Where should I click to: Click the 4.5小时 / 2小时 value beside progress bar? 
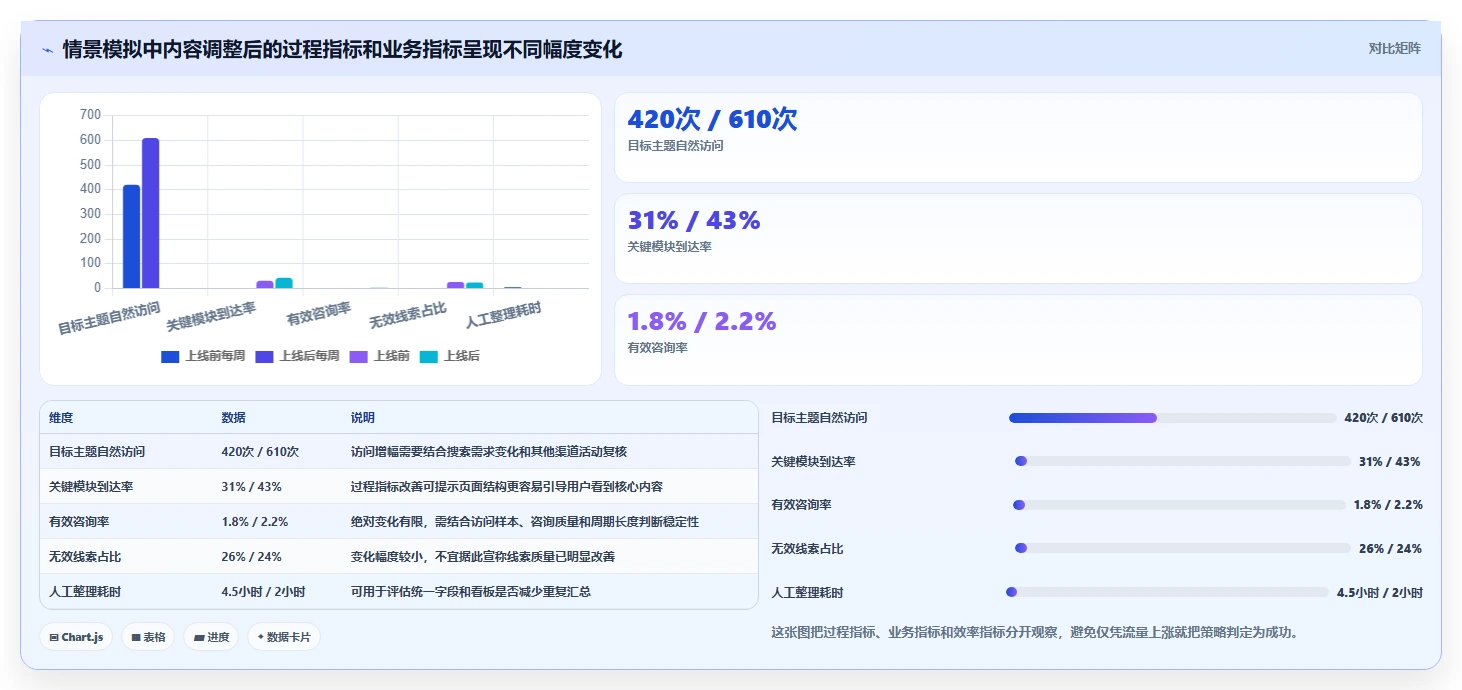[1380, 592]
